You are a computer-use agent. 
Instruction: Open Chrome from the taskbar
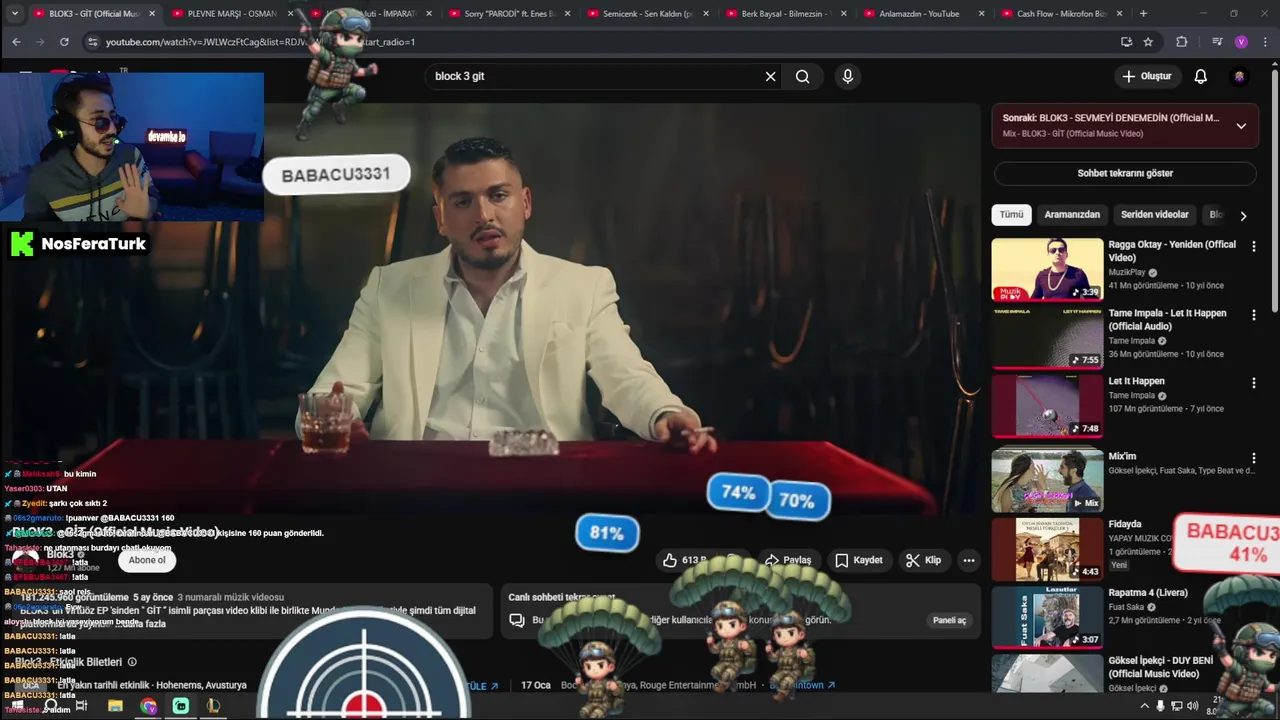[148, 706]
